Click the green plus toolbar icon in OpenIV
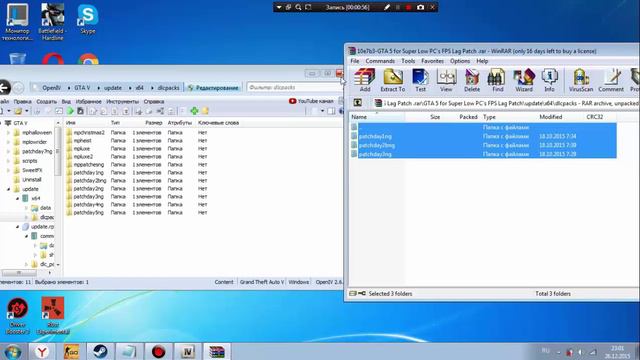The image size is (640, 360). pyautogui.click(x=194, y=111)
